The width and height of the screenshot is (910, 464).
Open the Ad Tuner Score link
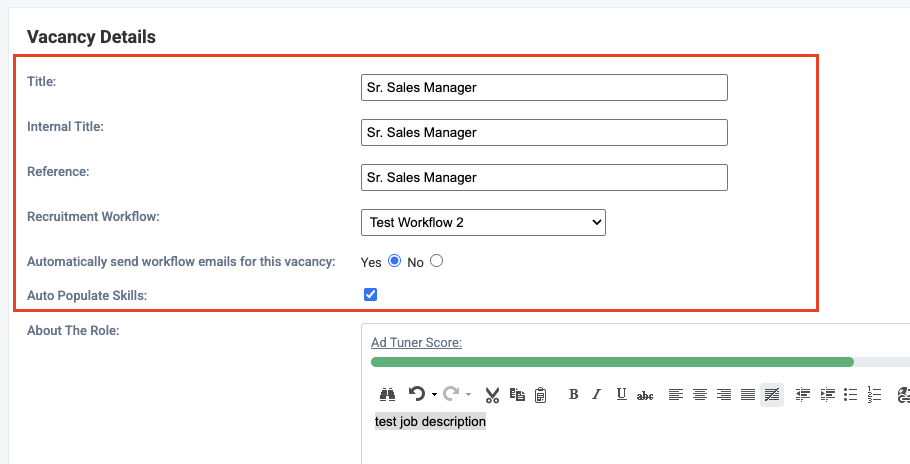point(416,342)
